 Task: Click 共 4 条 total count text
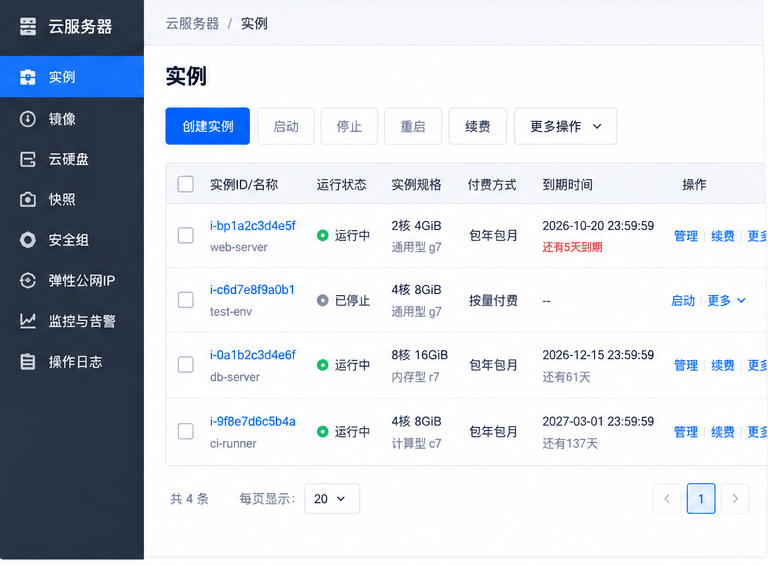coord(190,499)
